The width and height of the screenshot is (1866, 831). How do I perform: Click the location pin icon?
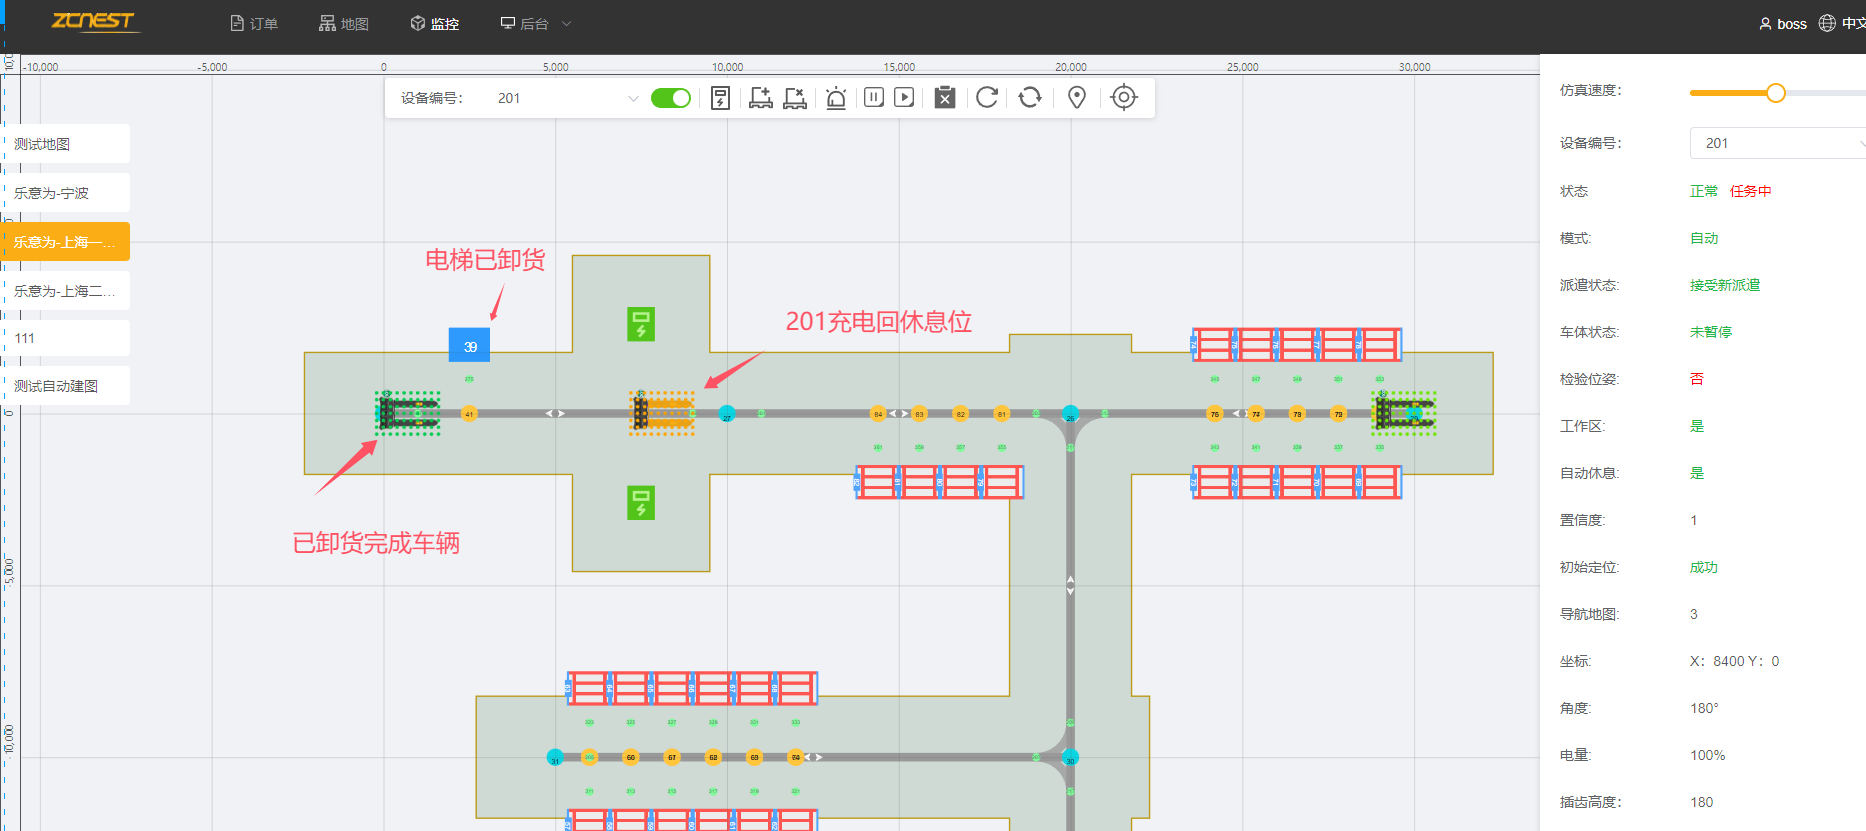pos(1077,97)
